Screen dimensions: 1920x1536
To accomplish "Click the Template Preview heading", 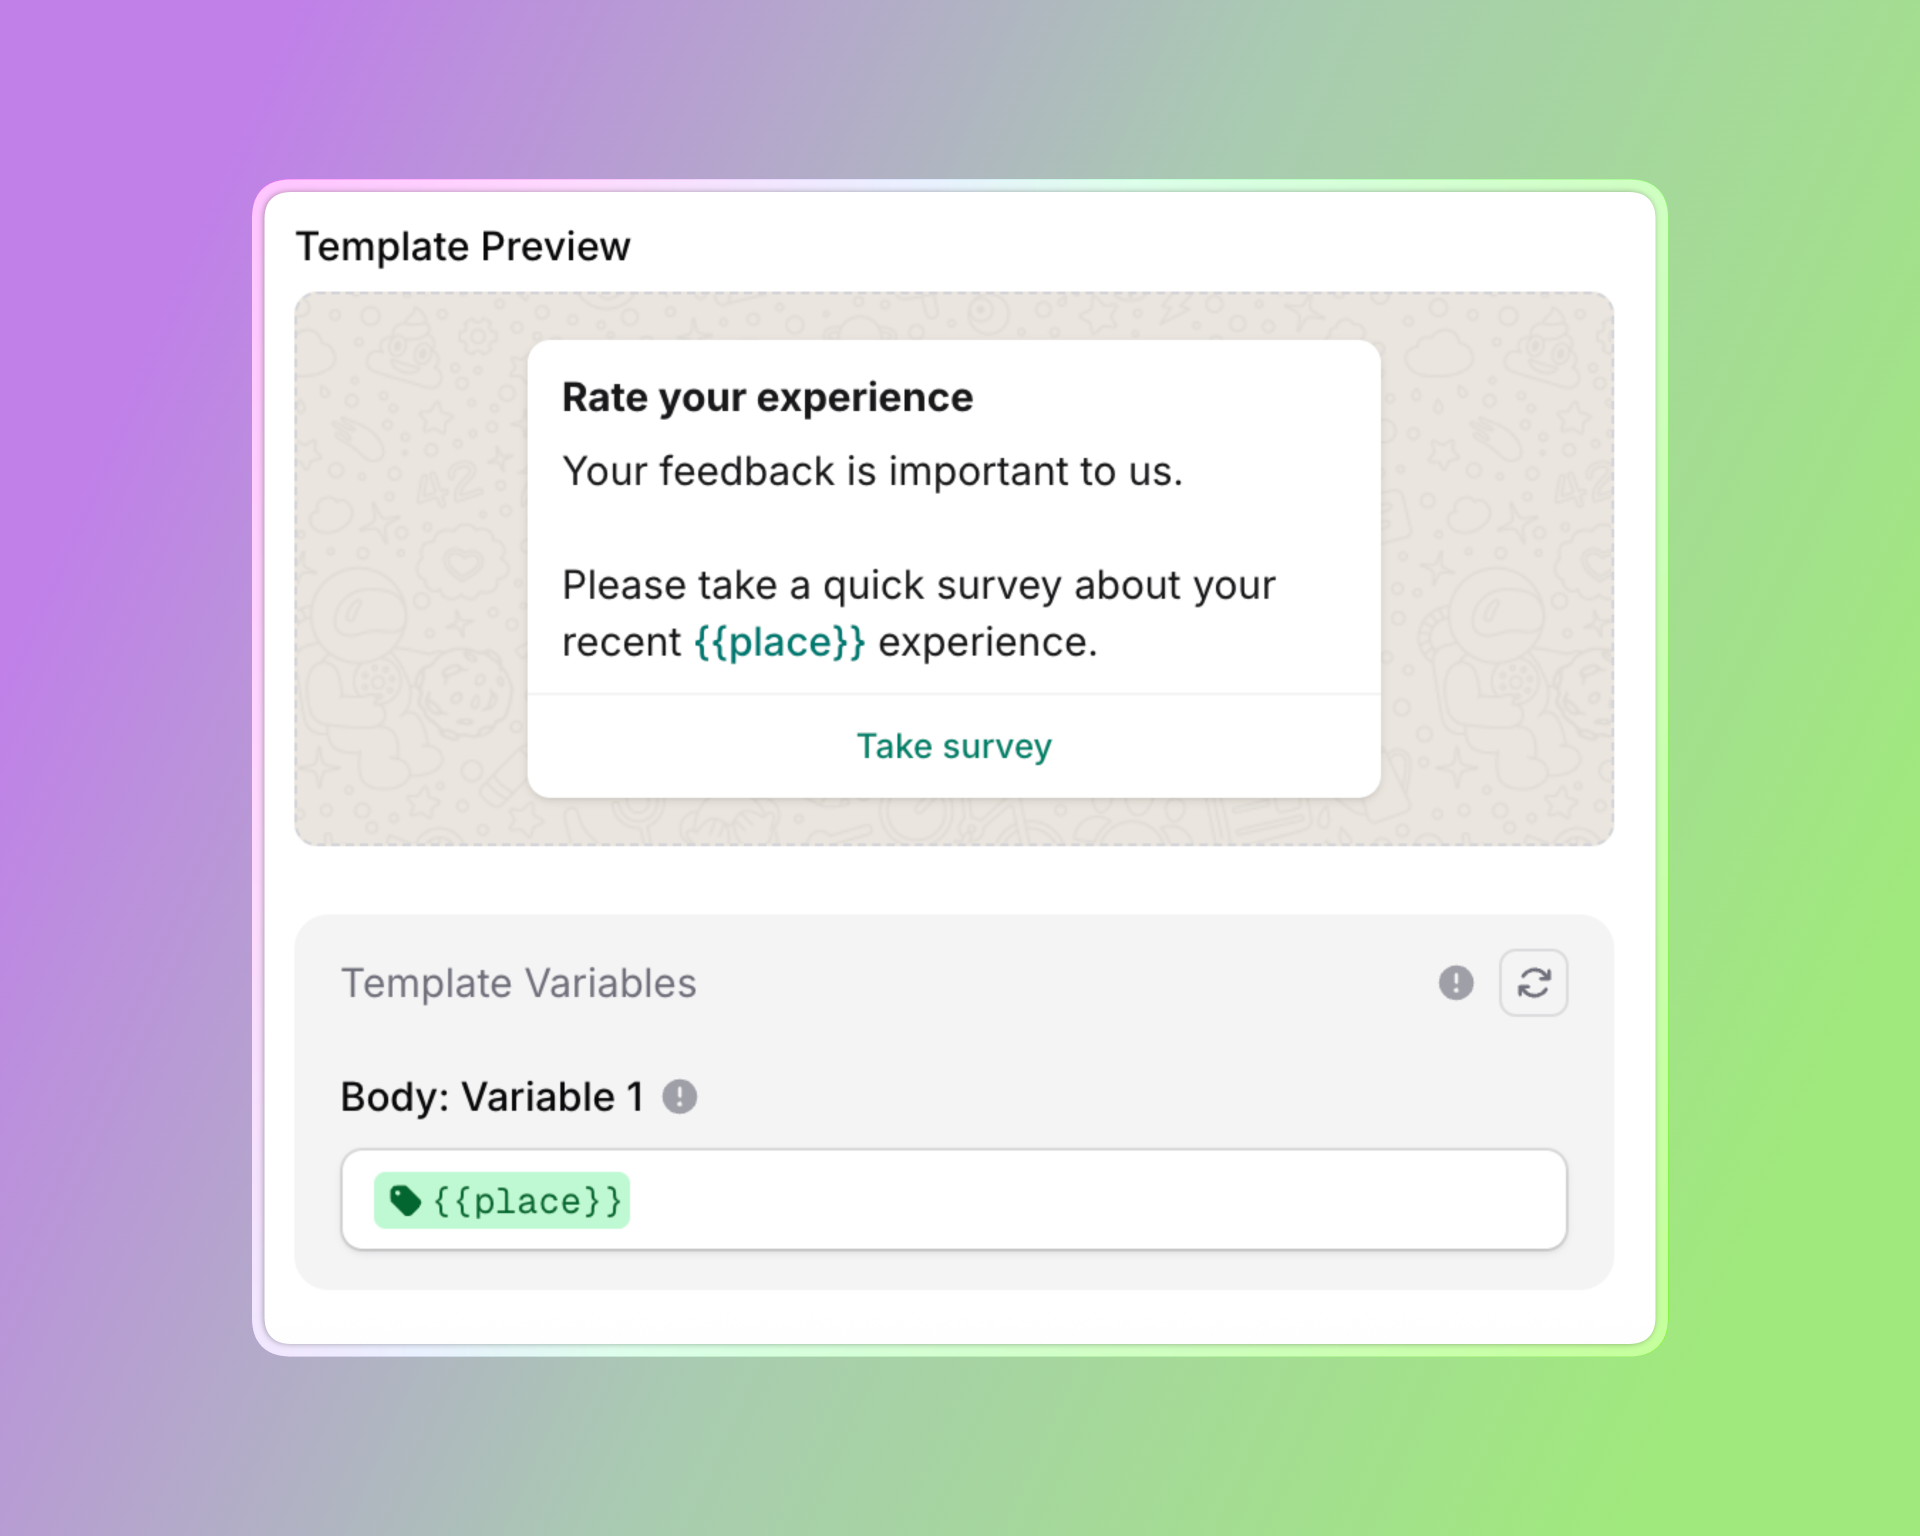I will tap(464, 245).
